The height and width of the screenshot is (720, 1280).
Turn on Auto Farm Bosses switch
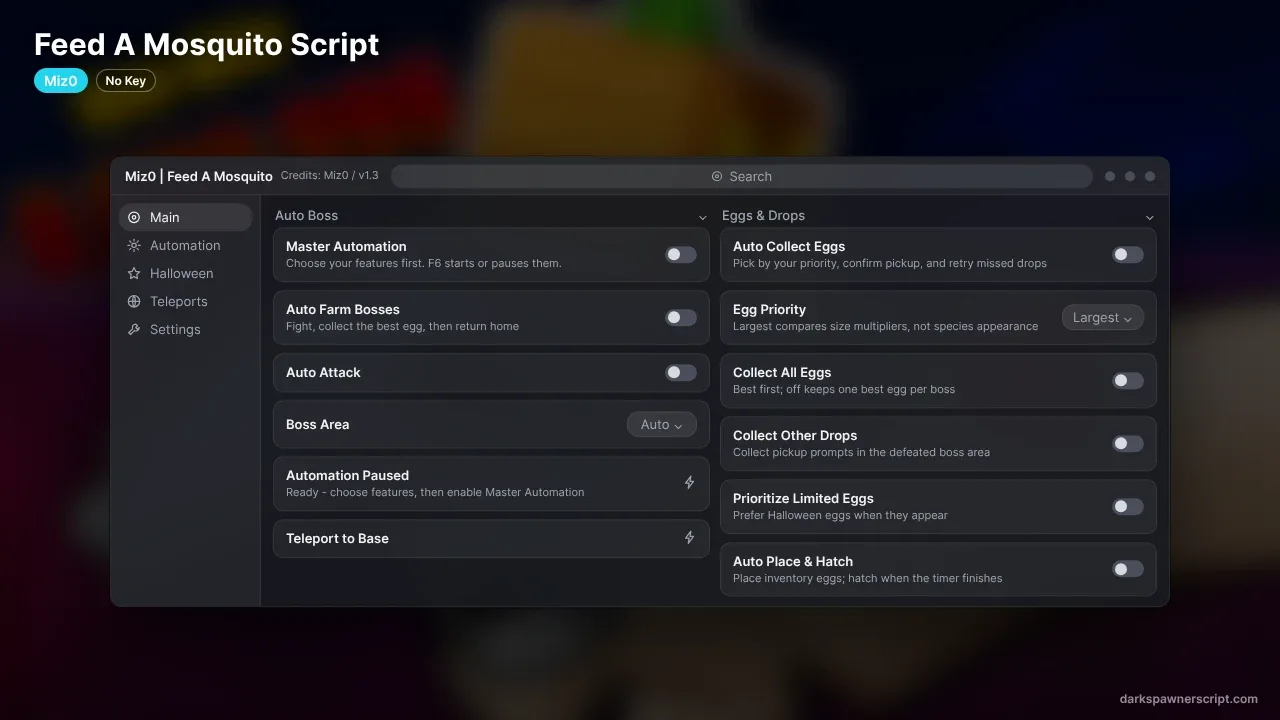pos(681,318)
